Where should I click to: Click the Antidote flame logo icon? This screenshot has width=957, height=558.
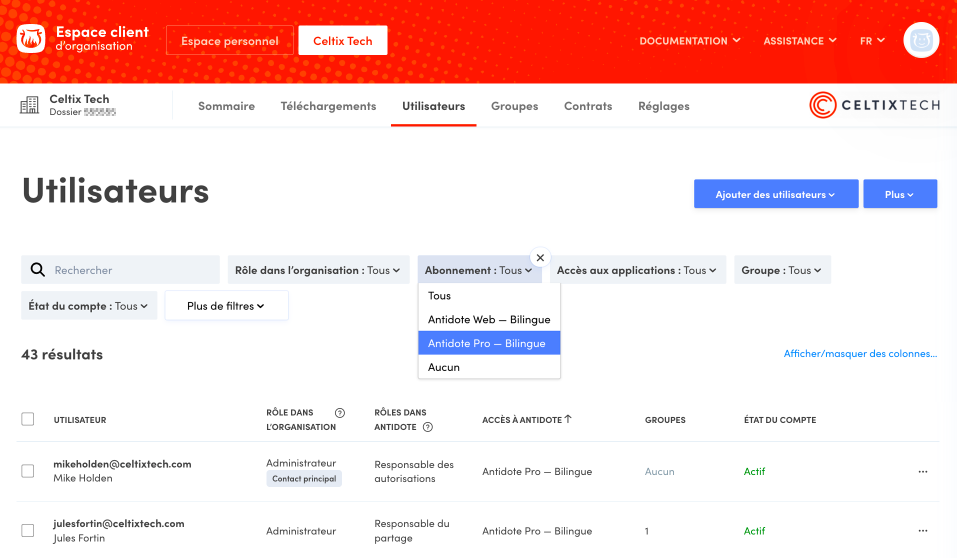pos(31,40)
